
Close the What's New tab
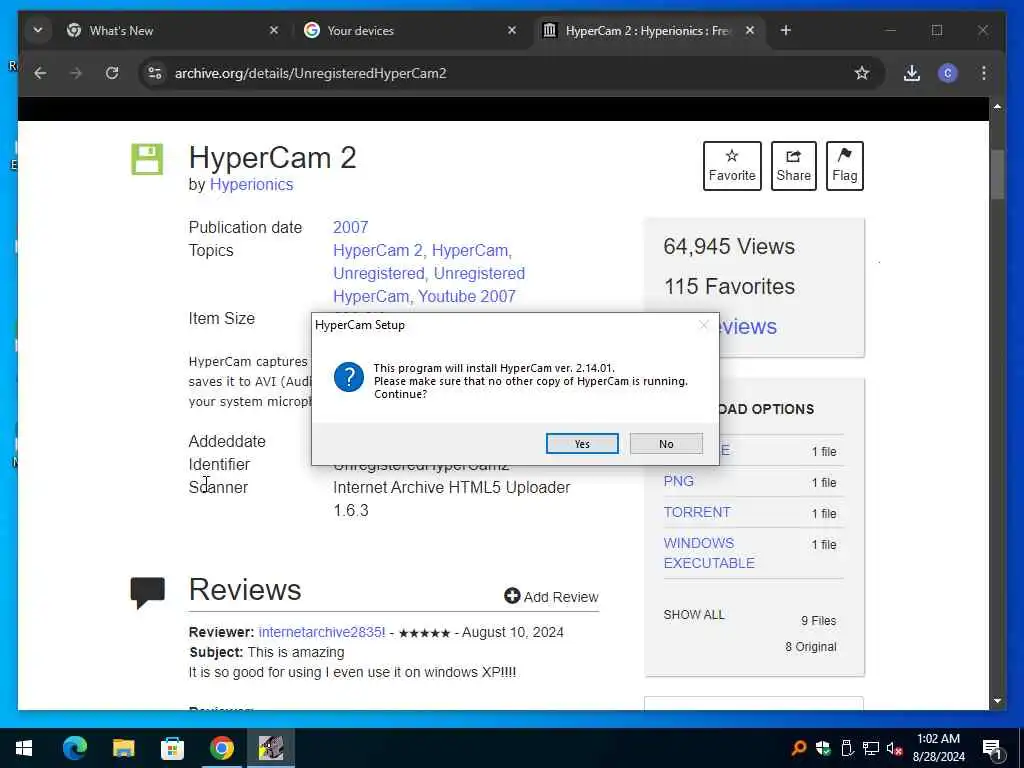click(274, 30)
